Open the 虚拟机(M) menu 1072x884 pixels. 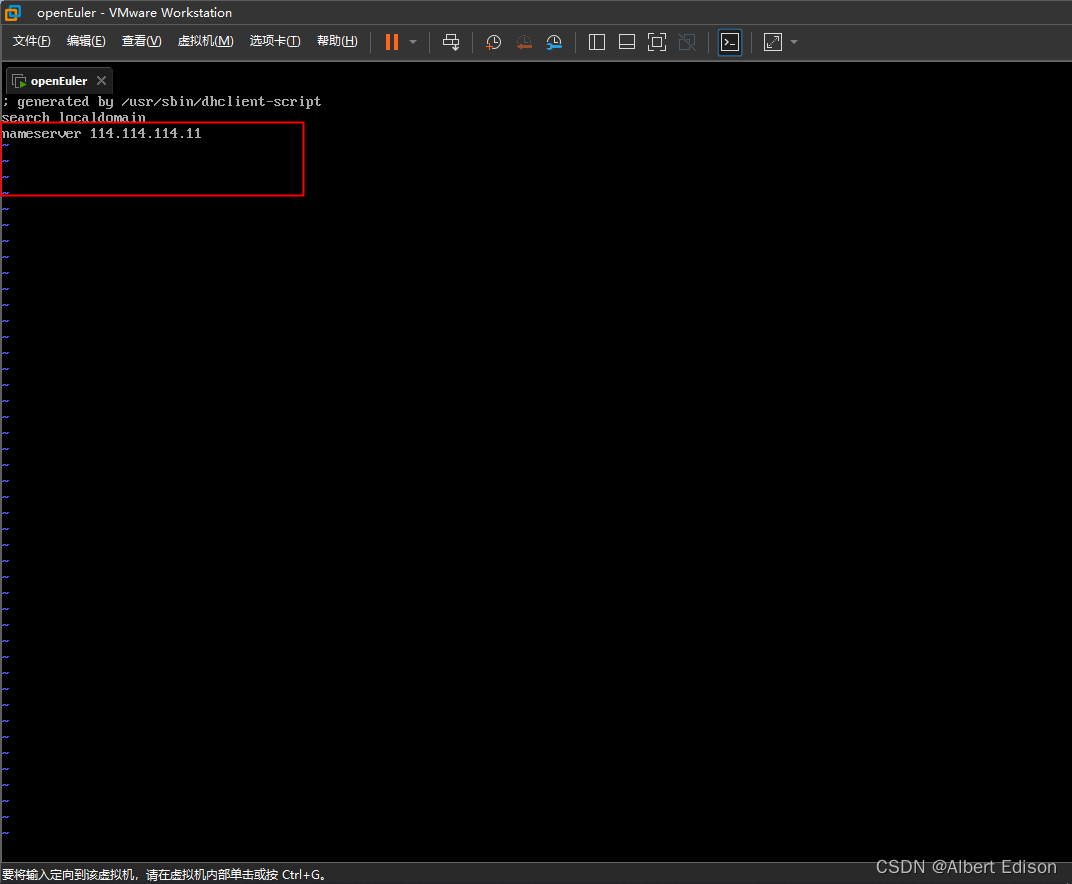pos(205,41)
